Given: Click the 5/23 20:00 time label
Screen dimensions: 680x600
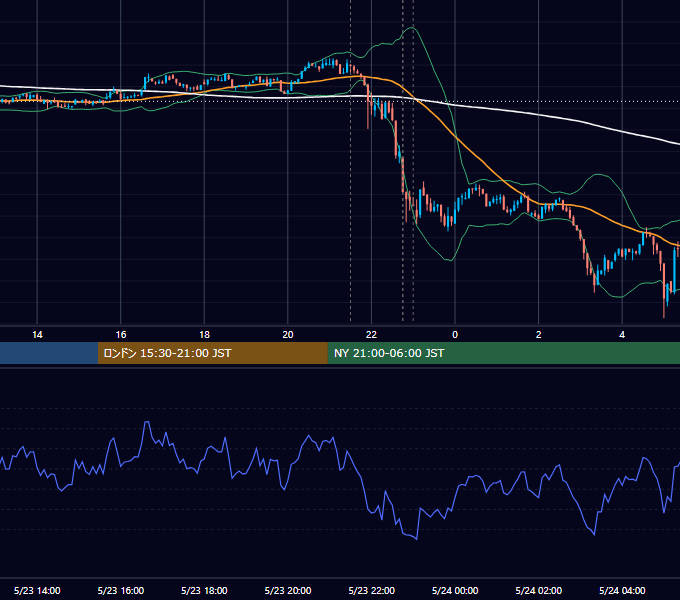Looking at the screenshot, I should coord(288,590).
